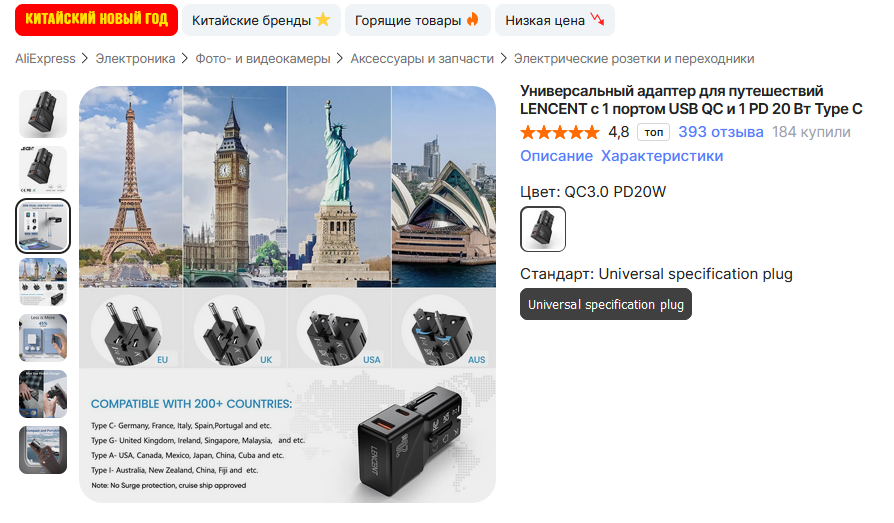This screenshot has width=894, height=523.
Task: Go to AliExpress home breadcrumb
Action: (45, 59)
